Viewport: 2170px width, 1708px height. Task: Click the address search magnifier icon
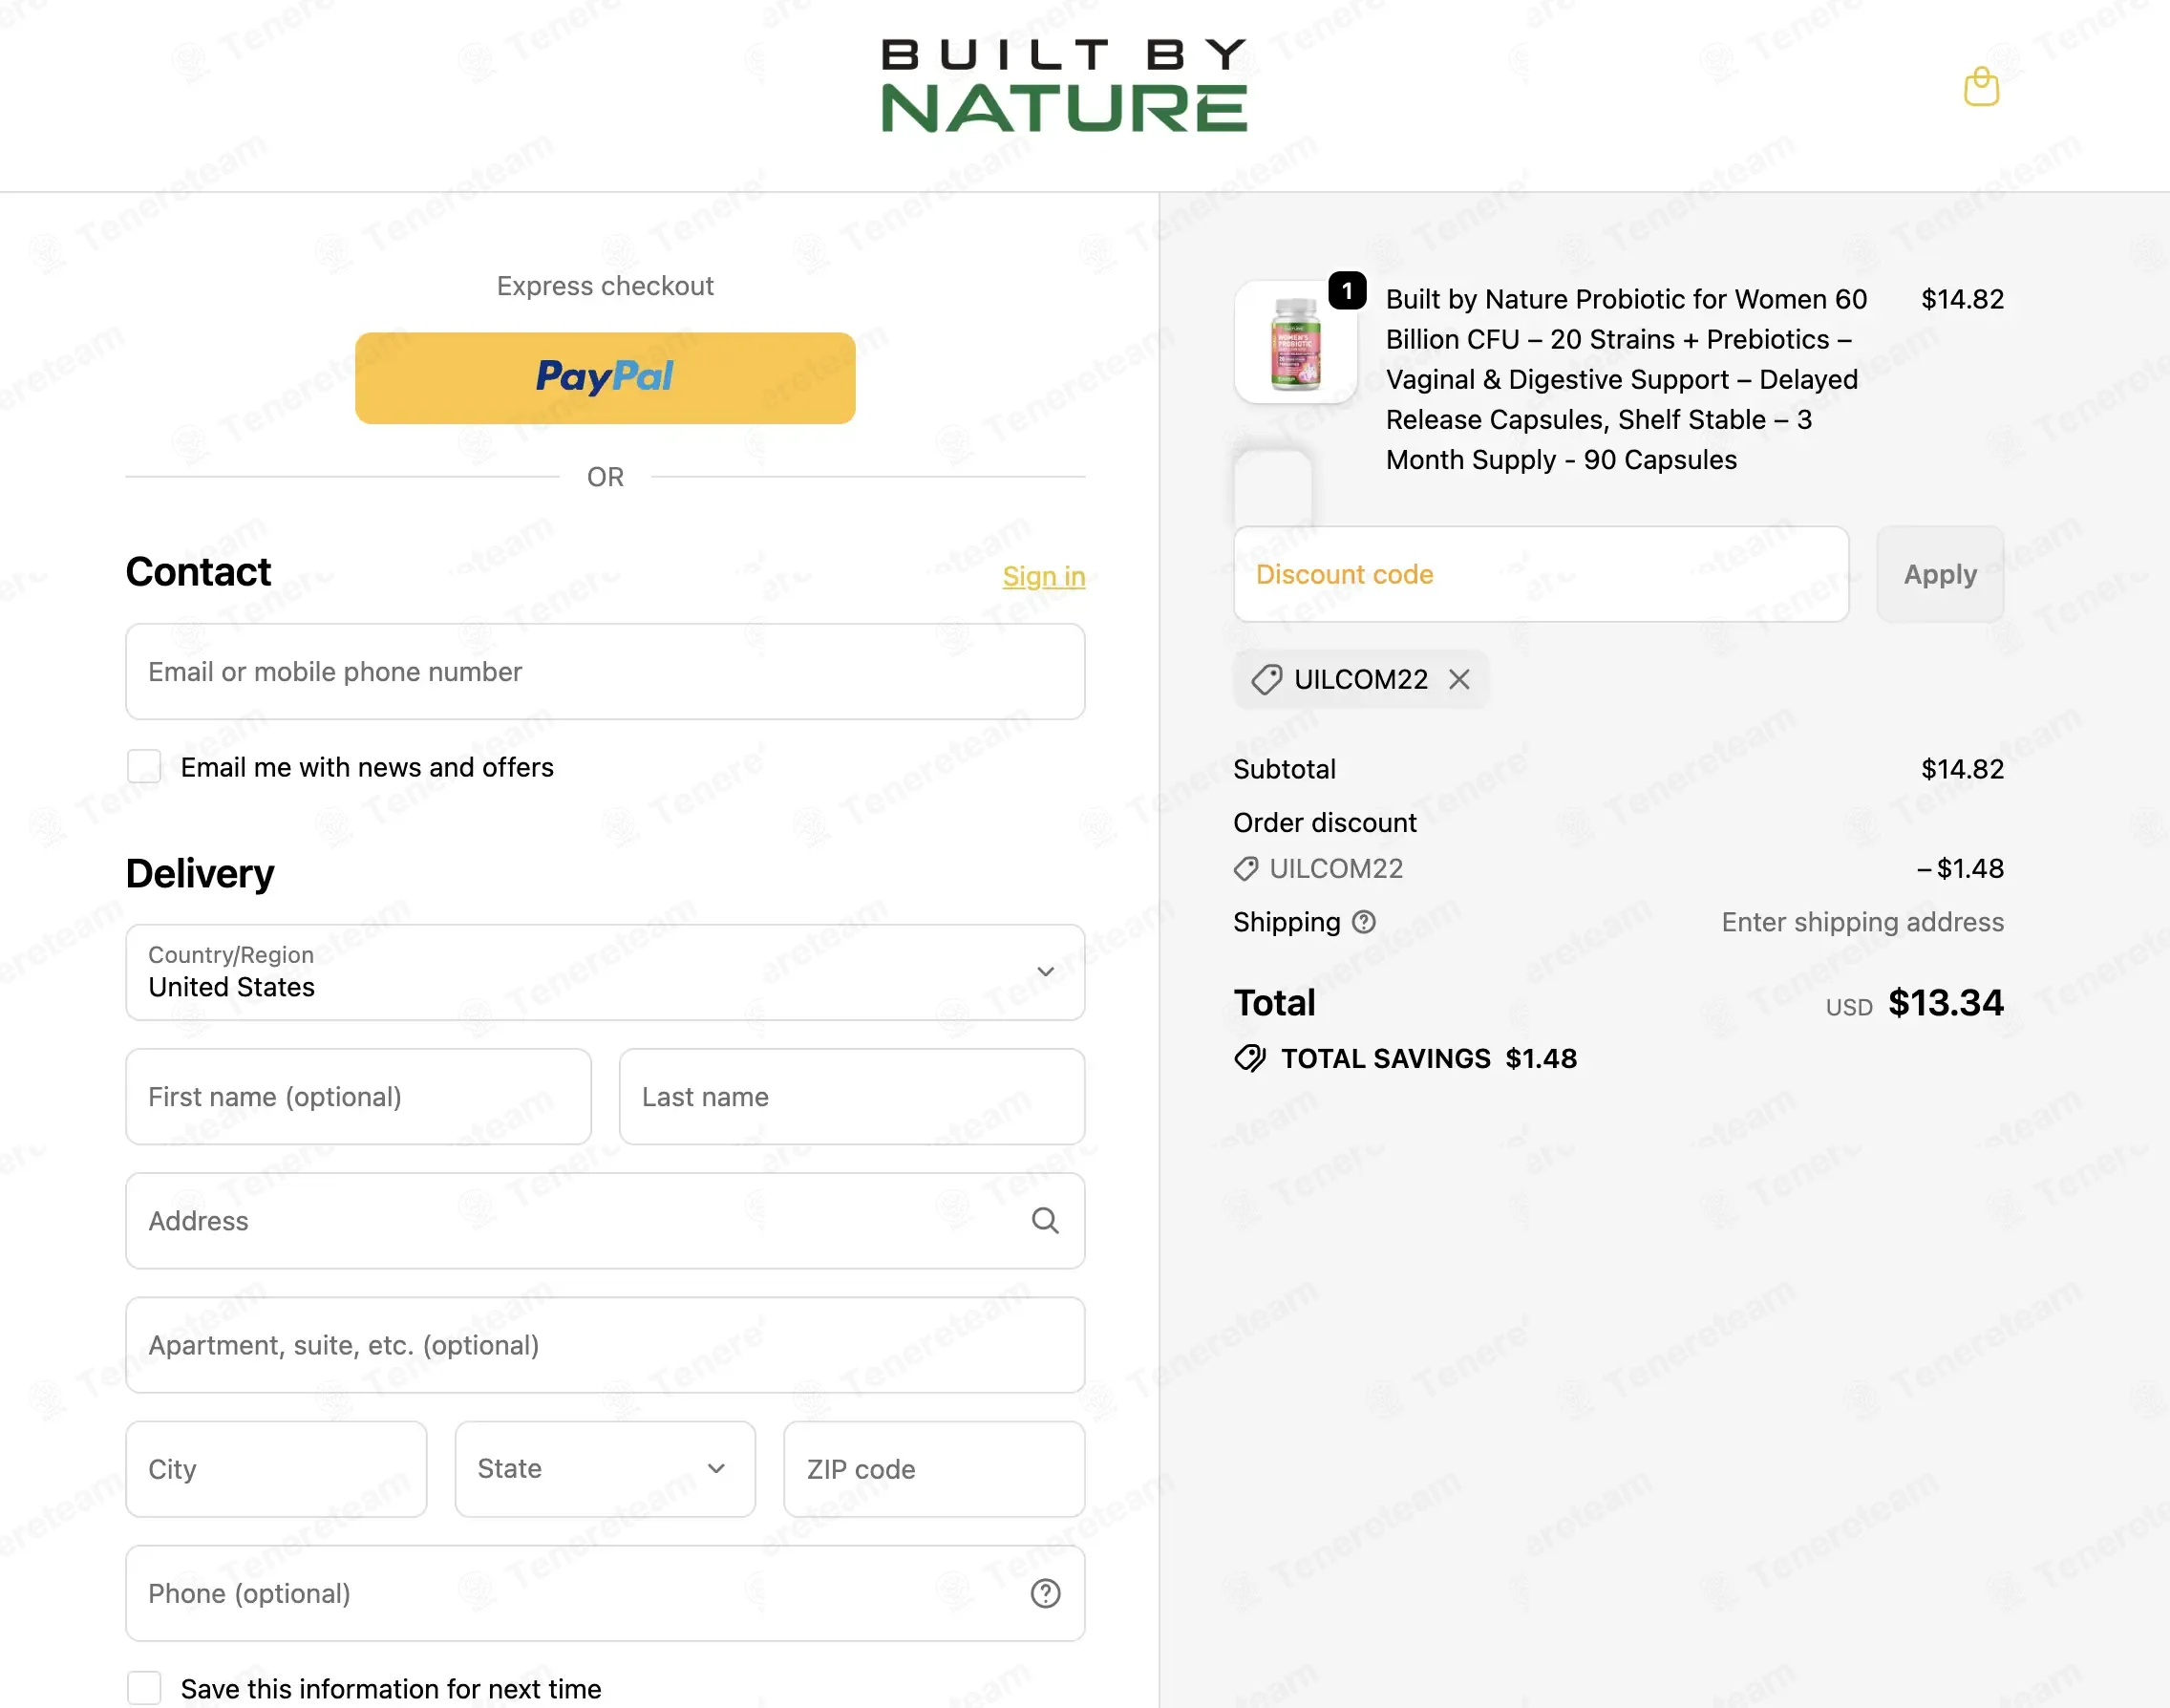tap(1045, 1220)
